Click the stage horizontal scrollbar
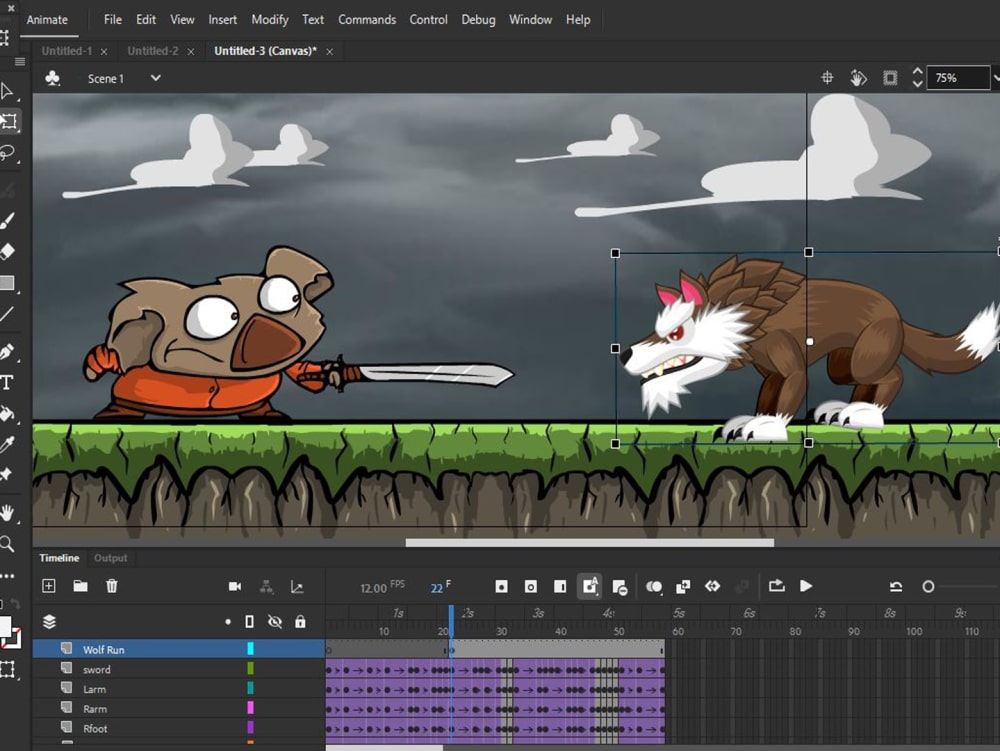This screenshot has width=1000, height=751. (x=590, y=543)
